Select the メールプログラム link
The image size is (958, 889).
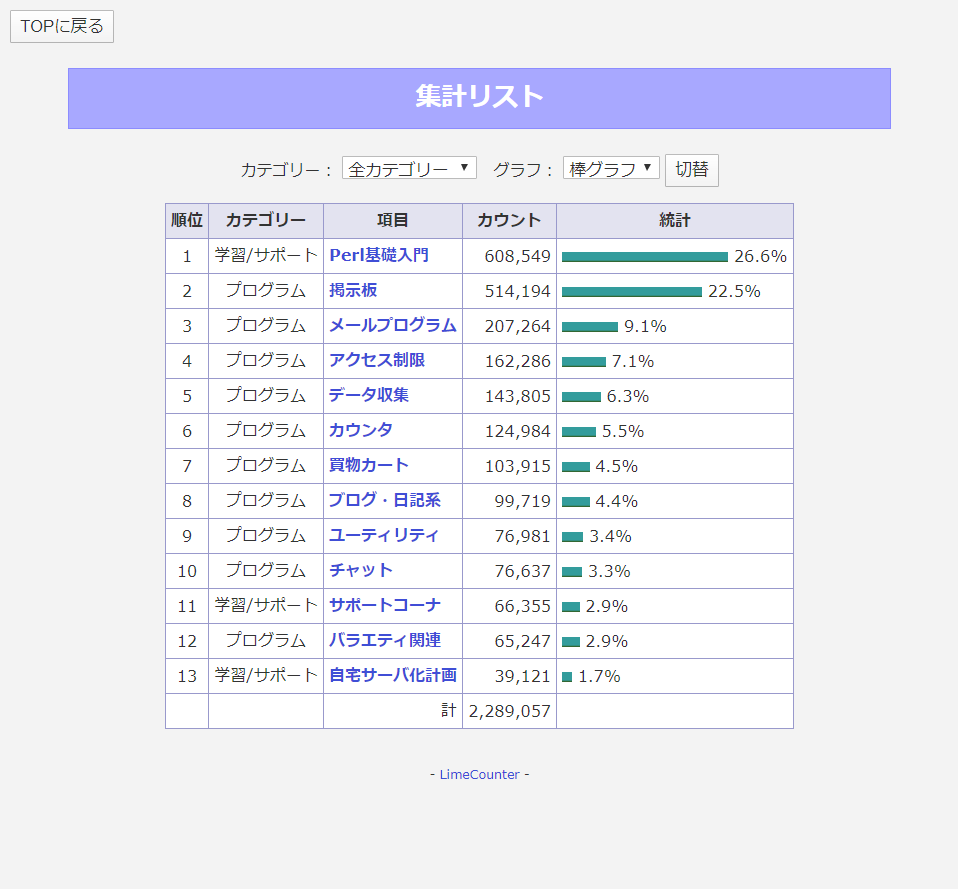coord(392,326)
